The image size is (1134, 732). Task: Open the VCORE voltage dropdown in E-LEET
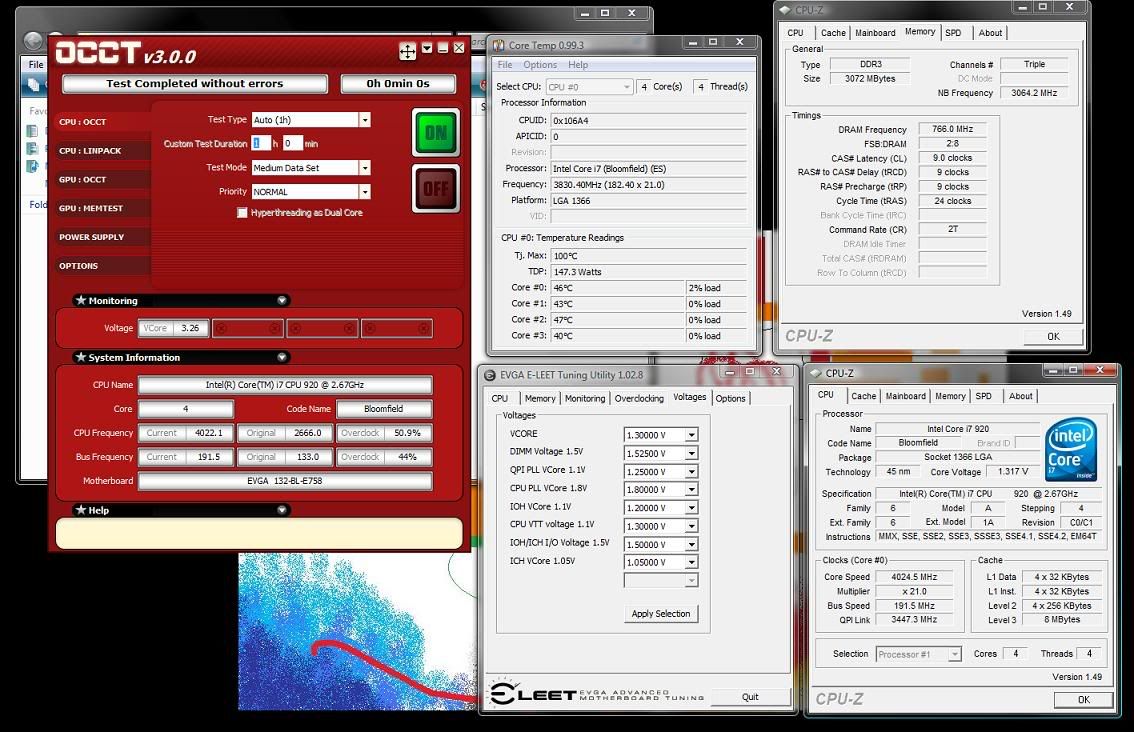point(691,435)
